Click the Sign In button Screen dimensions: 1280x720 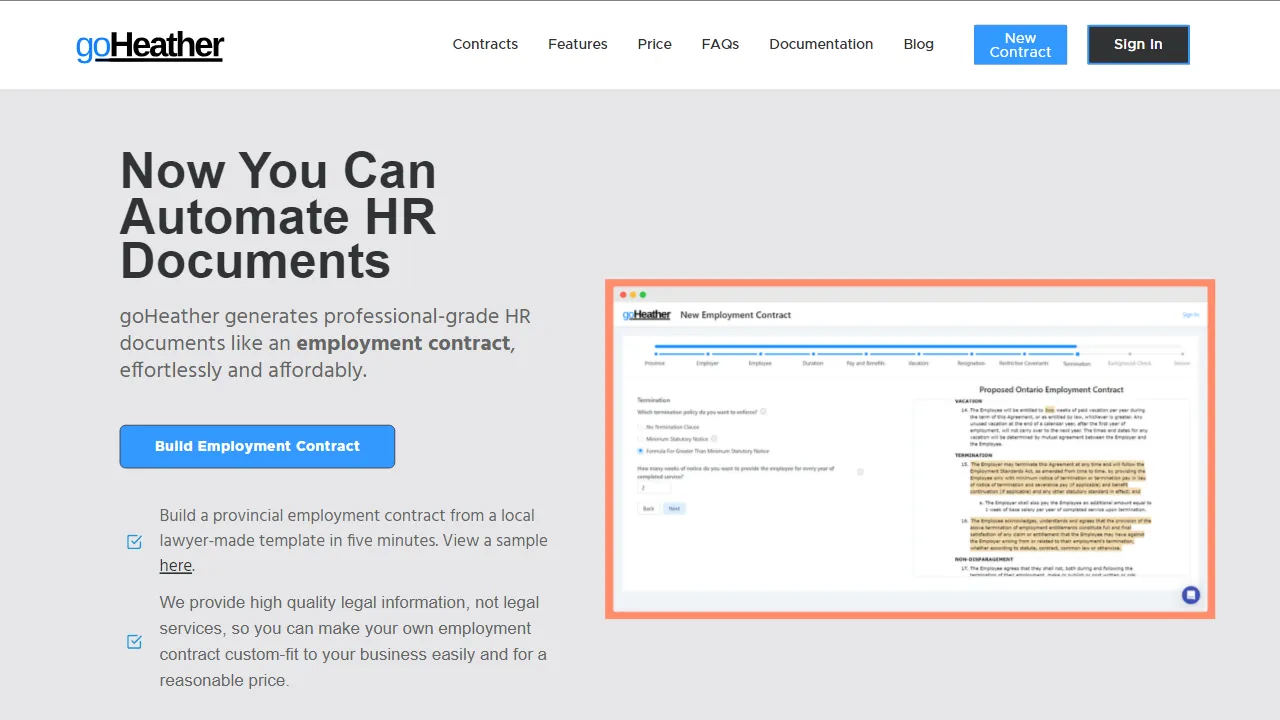point(1138,45)
